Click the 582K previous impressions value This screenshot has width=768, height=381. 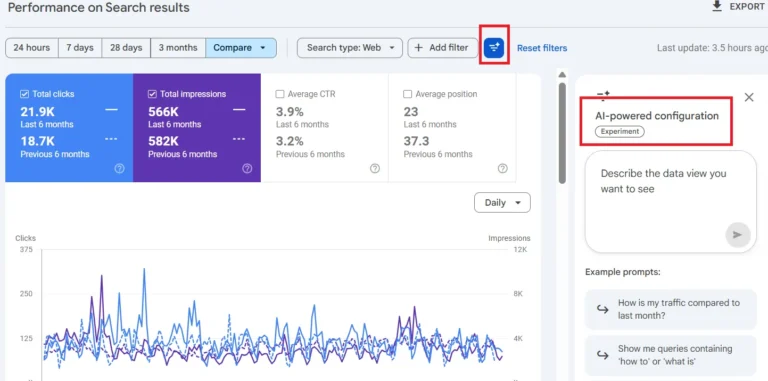(x=163, y=142)
